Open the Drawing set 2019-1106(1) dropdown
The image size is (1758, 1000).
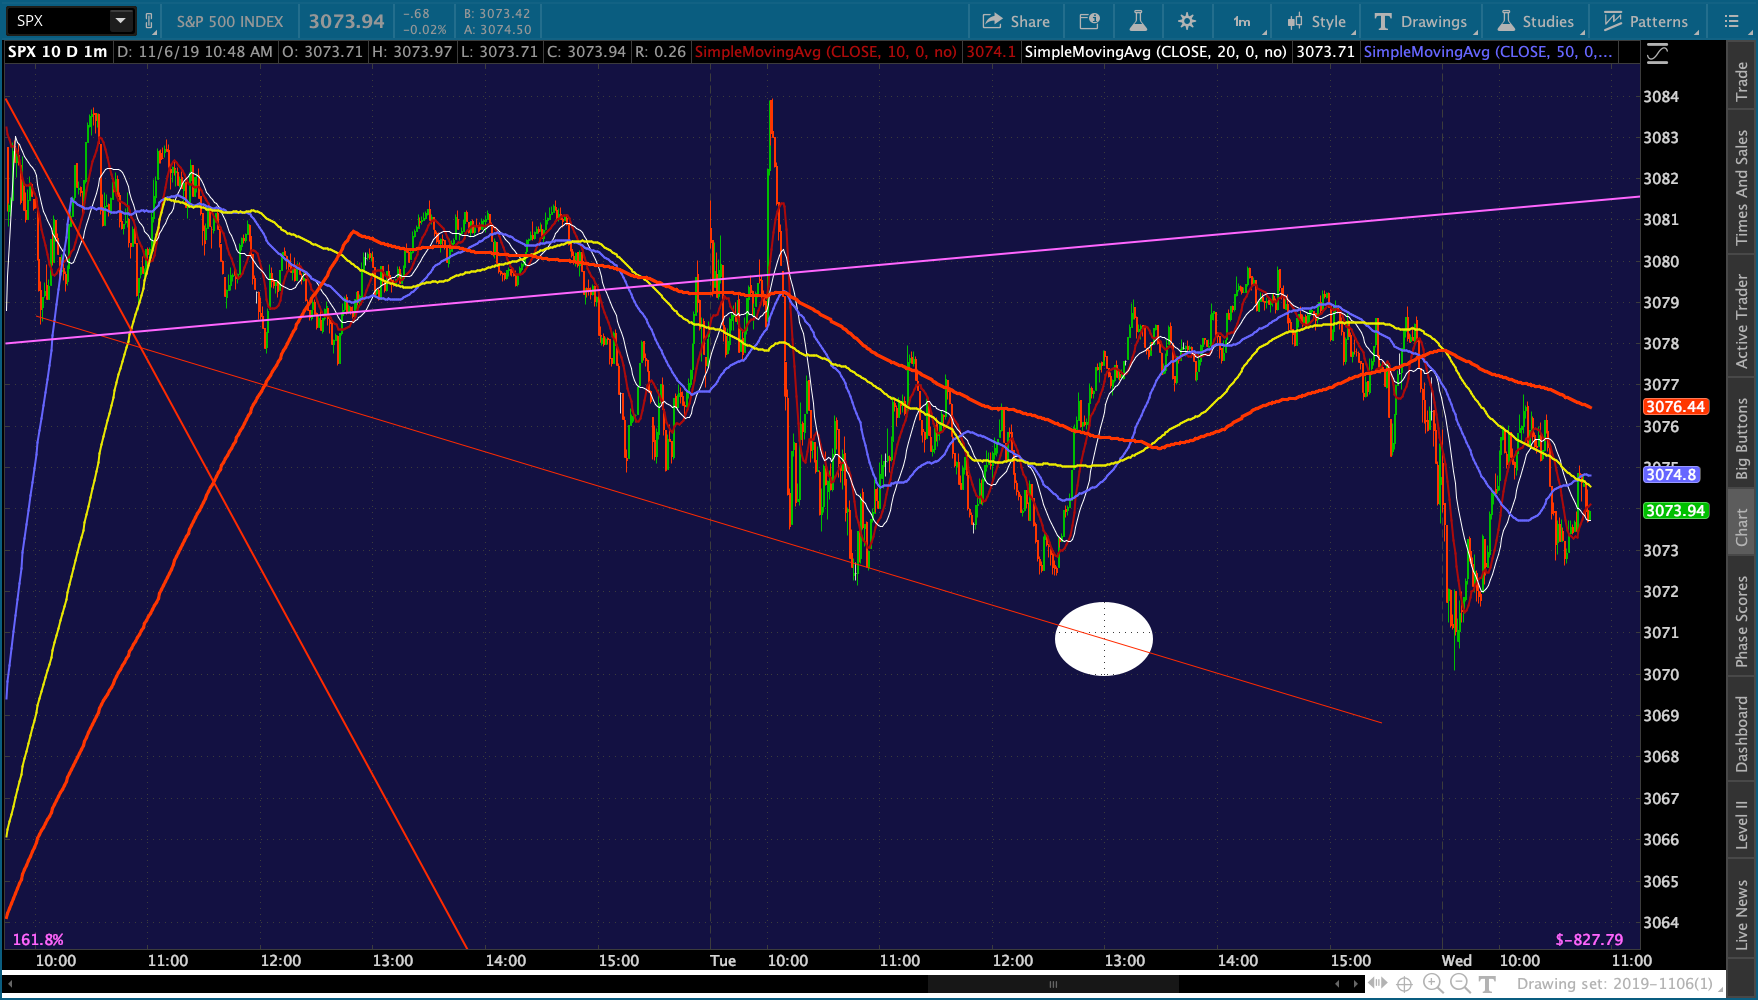[x=1618, y=984]
